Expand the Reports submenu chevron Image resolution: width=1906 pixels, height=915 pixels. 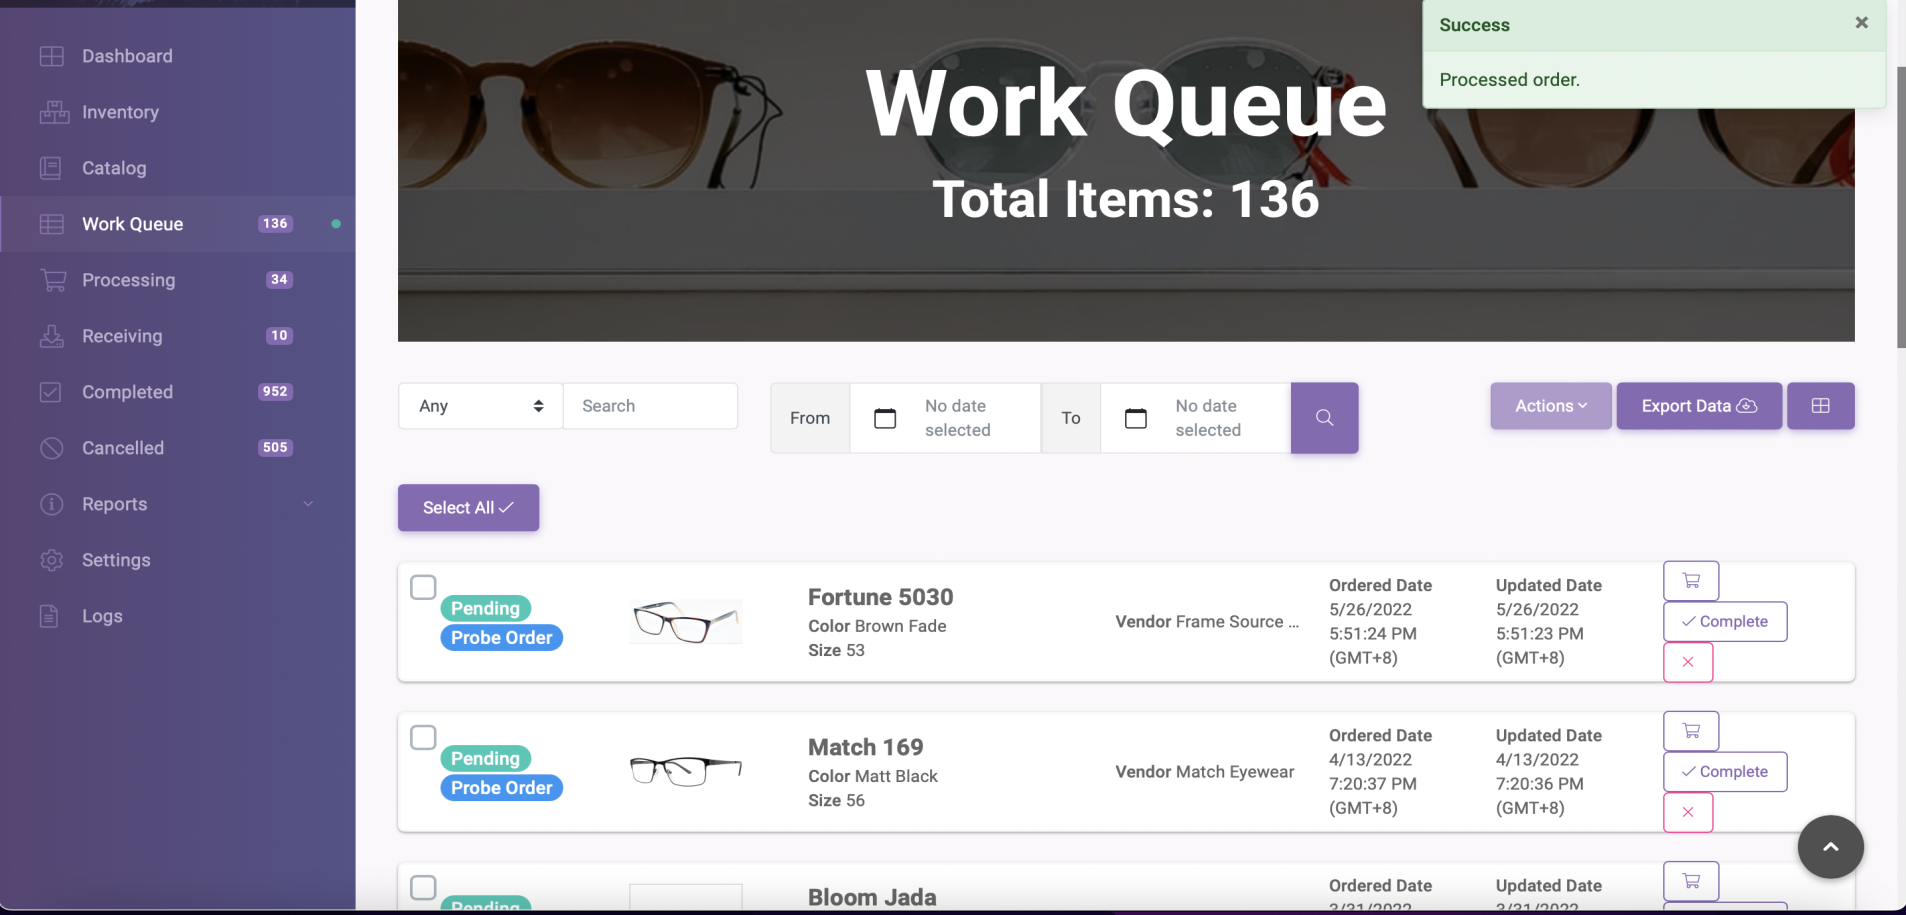click(x=308, y=504)
